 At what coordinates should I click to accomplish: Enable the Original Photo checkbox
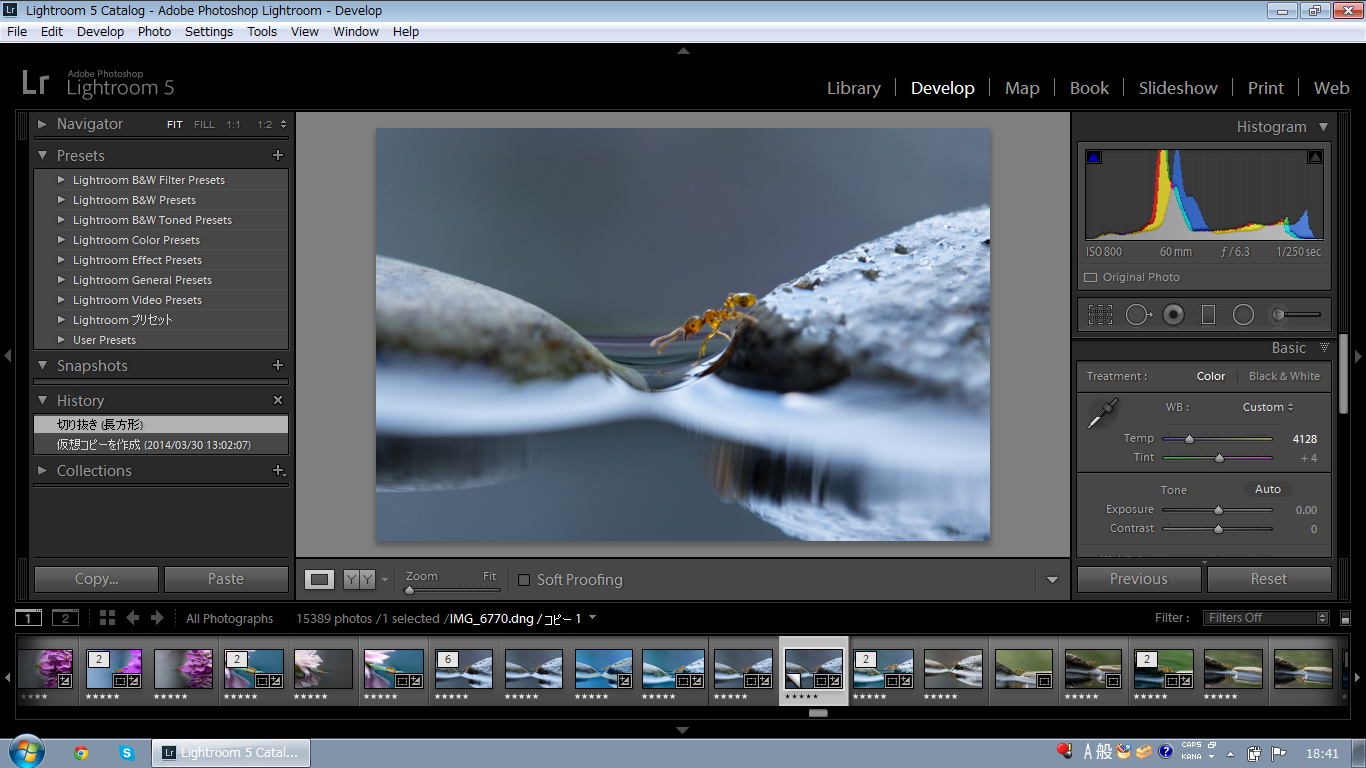click(1091, 277)
